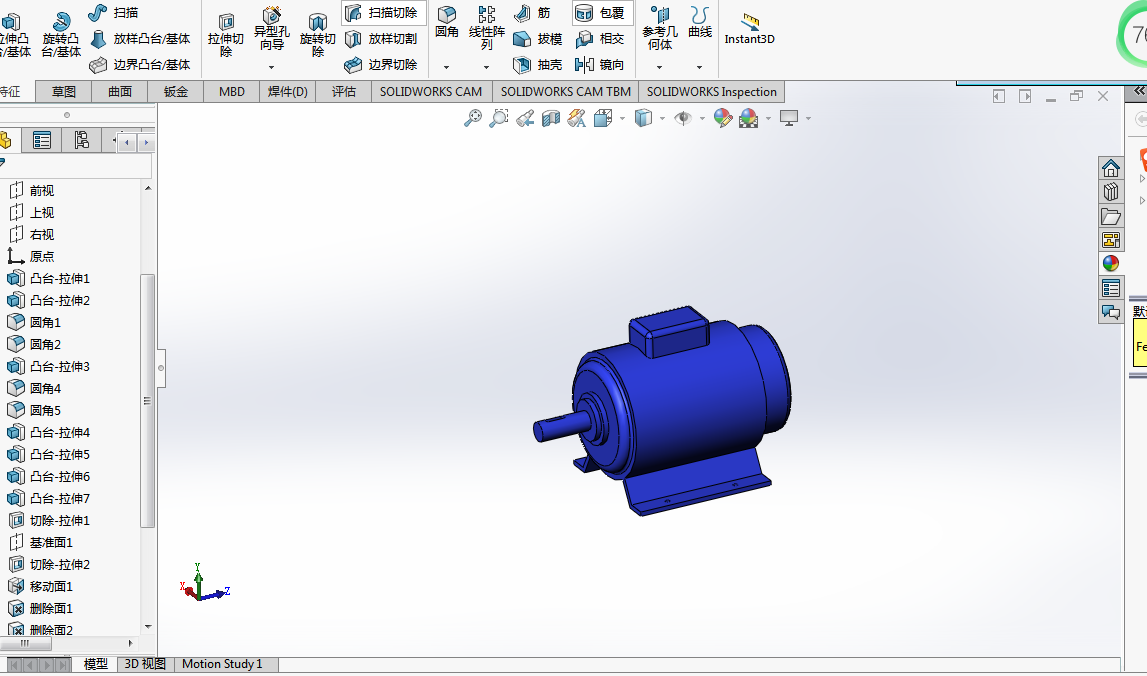Choose the 放样切割 lofted cut tool

382,39
